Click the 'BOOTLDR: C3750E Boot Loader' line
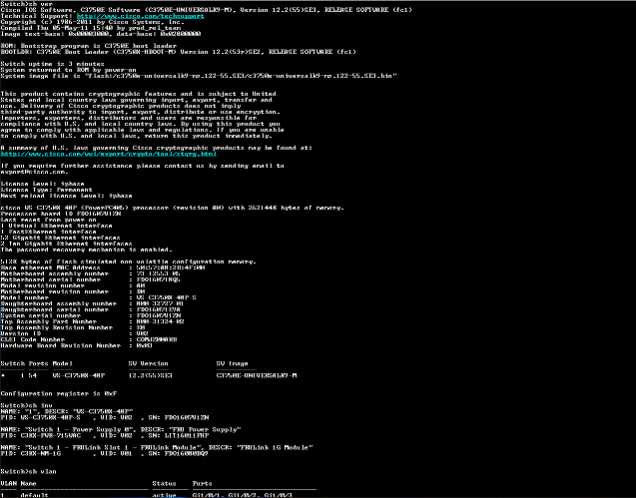The image size is (636, 498). (x=178, y=52)
